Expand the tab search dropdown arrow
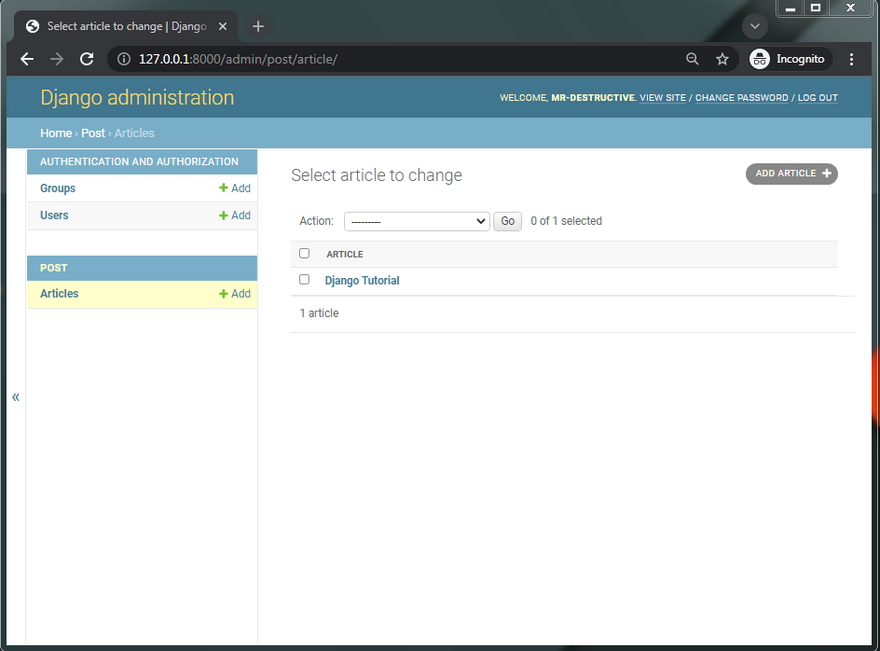880x651 pixels. tap(755, 26)
